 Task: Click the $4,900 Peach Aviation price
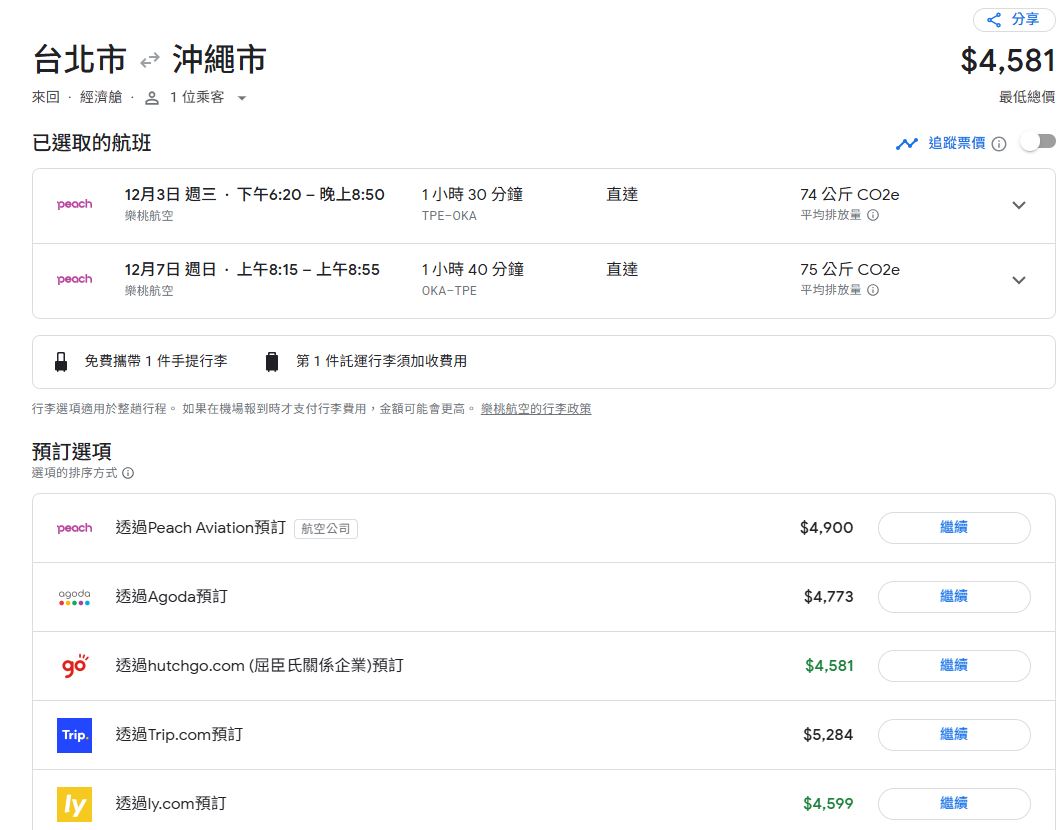coord(826,528)
